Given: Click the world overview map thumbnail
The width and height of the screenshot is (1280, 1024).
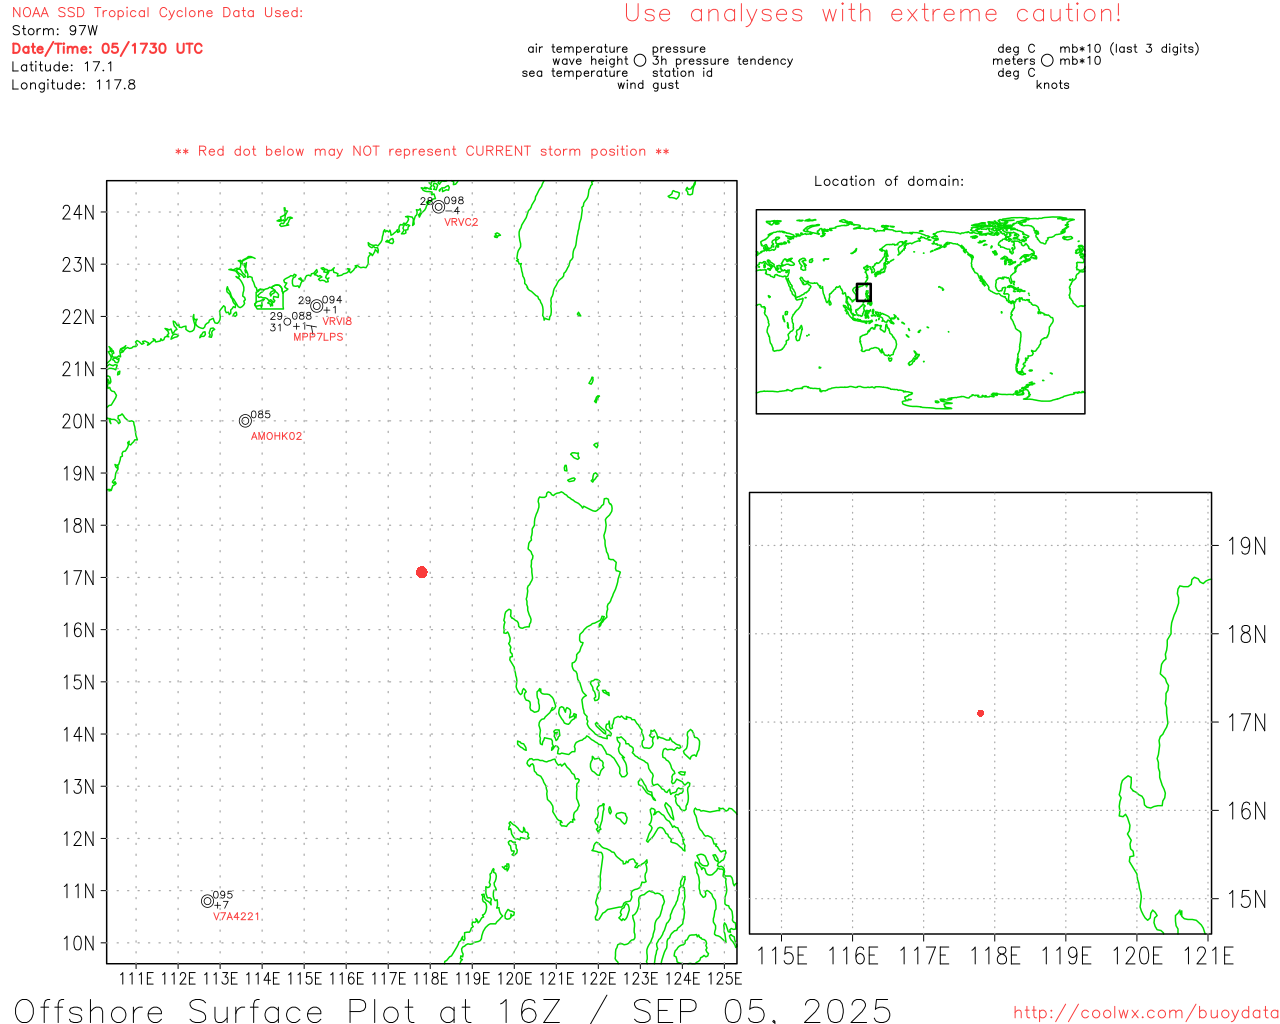Looking at the screenshot, I should (920, 312).
